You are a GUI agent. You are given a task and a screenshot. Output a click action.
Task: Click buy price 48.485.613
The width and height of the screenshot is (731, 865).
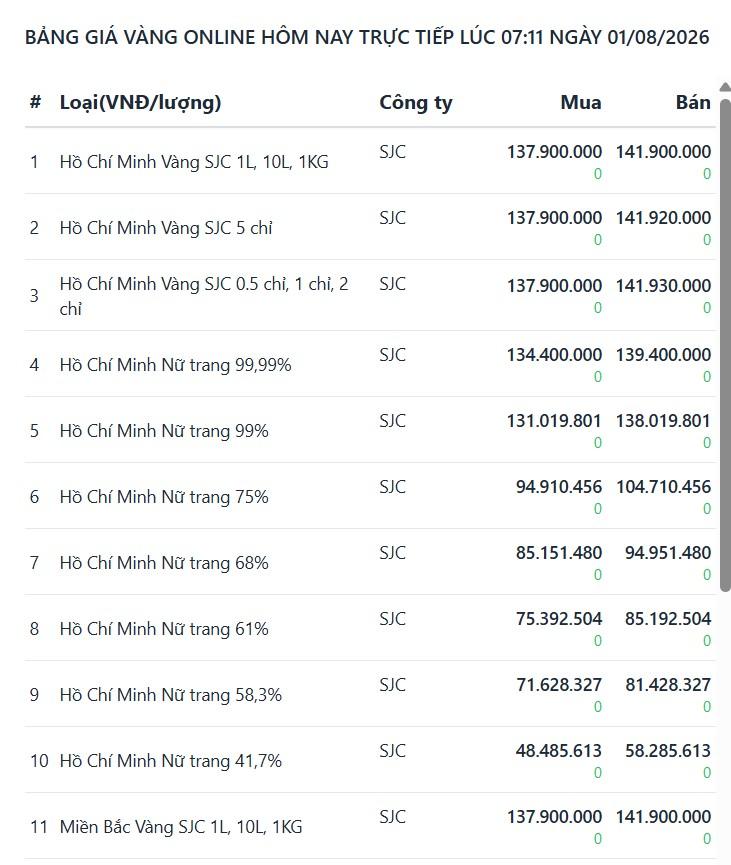point(558,751)
